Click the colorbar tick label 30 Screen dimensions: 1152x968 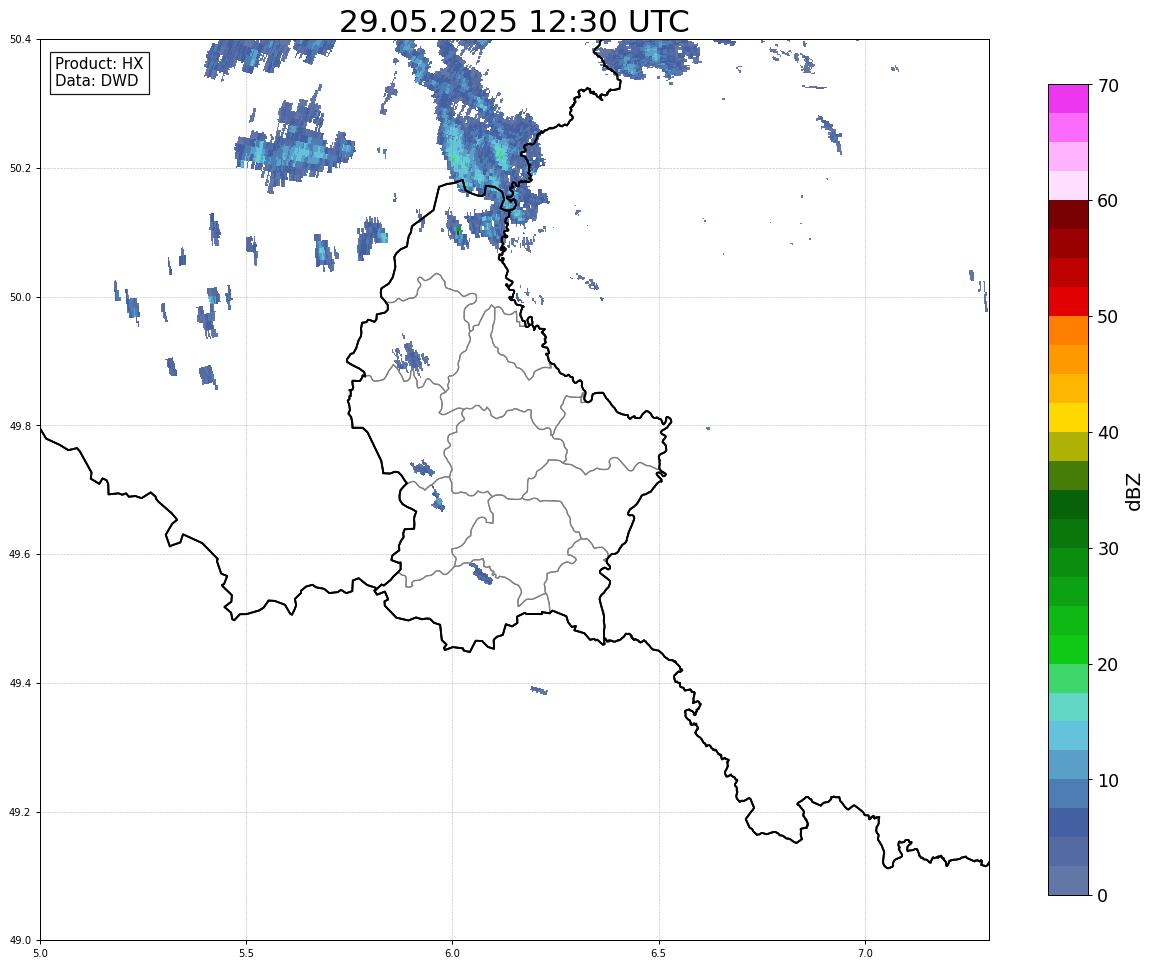pyautogui.click(x=1108, y=549)
